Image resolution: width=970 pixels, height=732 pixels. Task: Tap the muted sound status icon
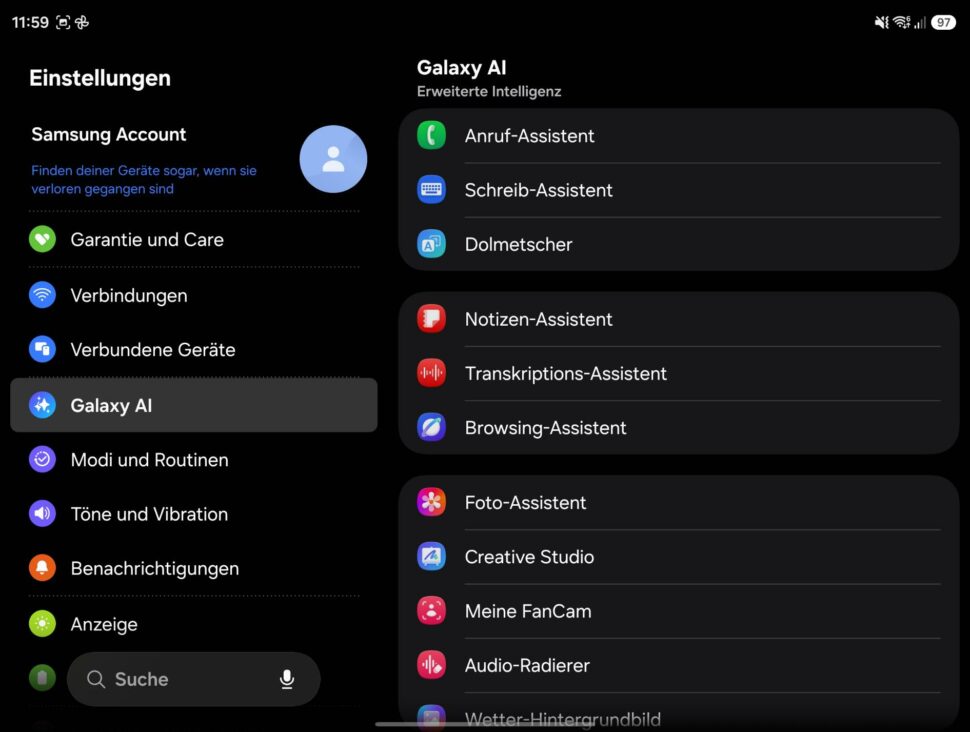881,22
